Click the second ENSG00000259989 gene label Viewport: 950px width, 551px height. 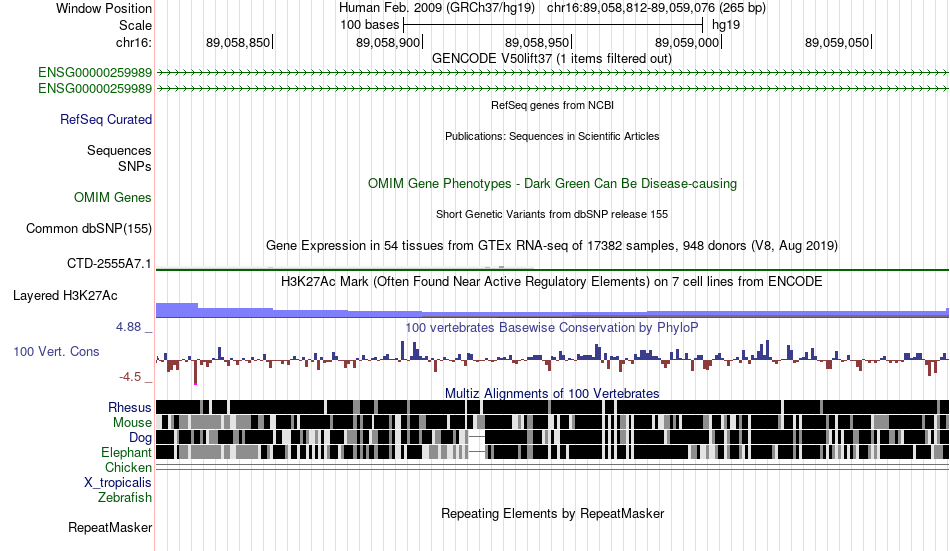pyautogui.click(x=95, y=88)
